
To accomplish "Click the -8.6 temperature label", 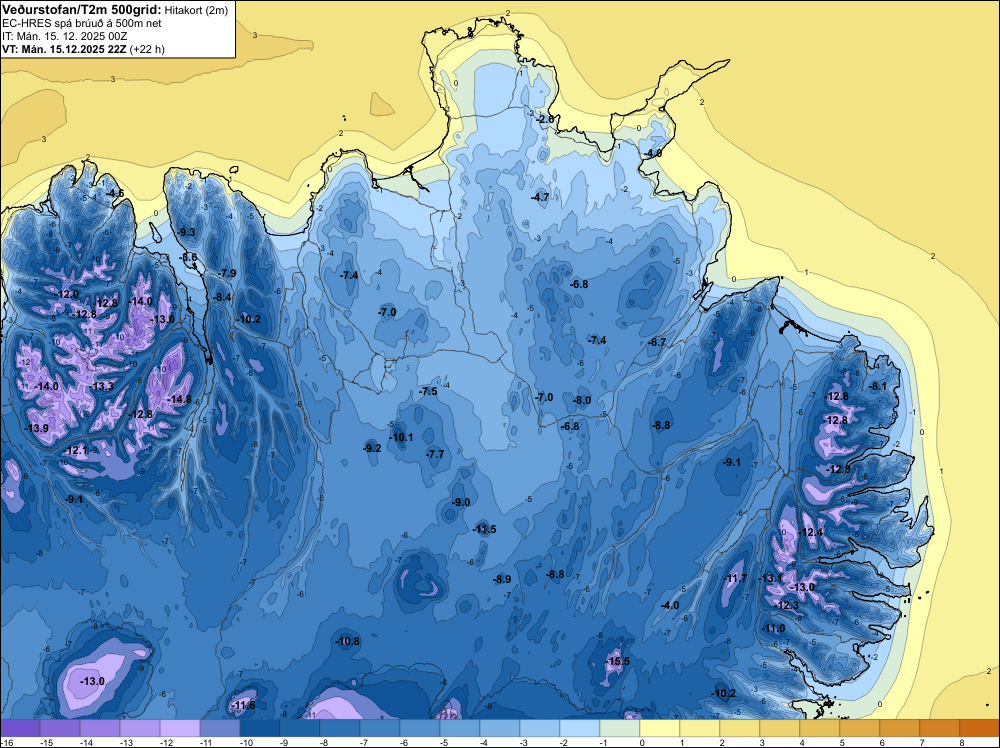I will [x=188, y=257].
